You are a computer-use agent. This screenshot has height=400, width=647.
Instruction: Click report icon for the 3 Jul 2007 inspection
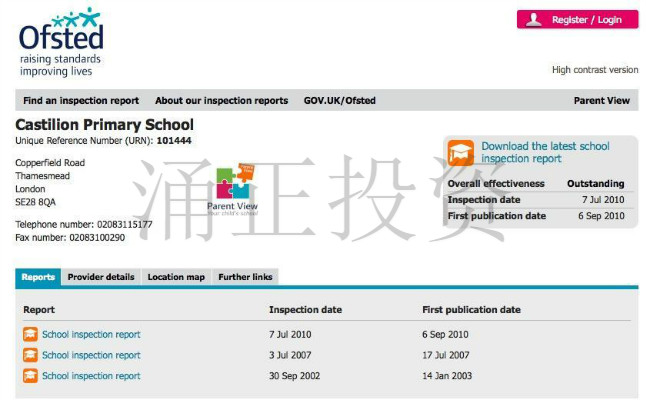(30, 355)
